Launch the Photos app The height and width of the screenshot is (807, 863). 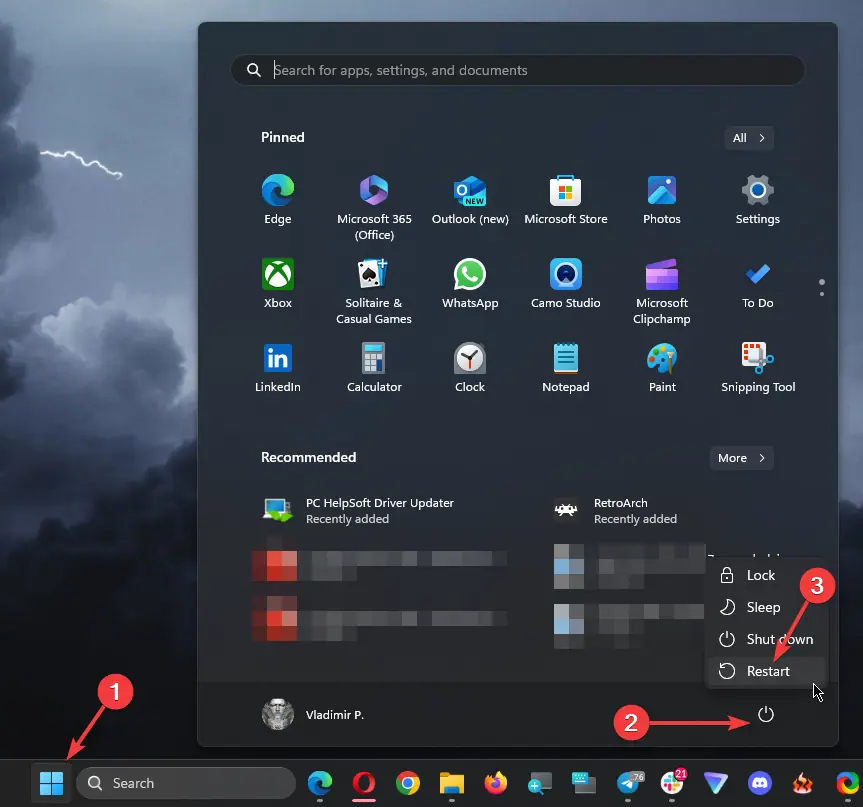click(662, 199)
